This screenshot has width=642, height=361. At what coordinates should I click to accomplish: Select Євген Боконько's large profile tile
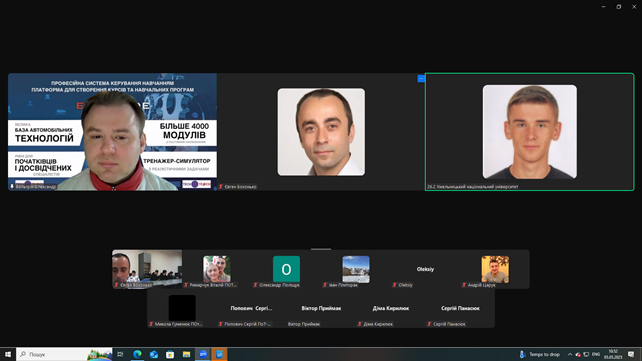(321, 132)
